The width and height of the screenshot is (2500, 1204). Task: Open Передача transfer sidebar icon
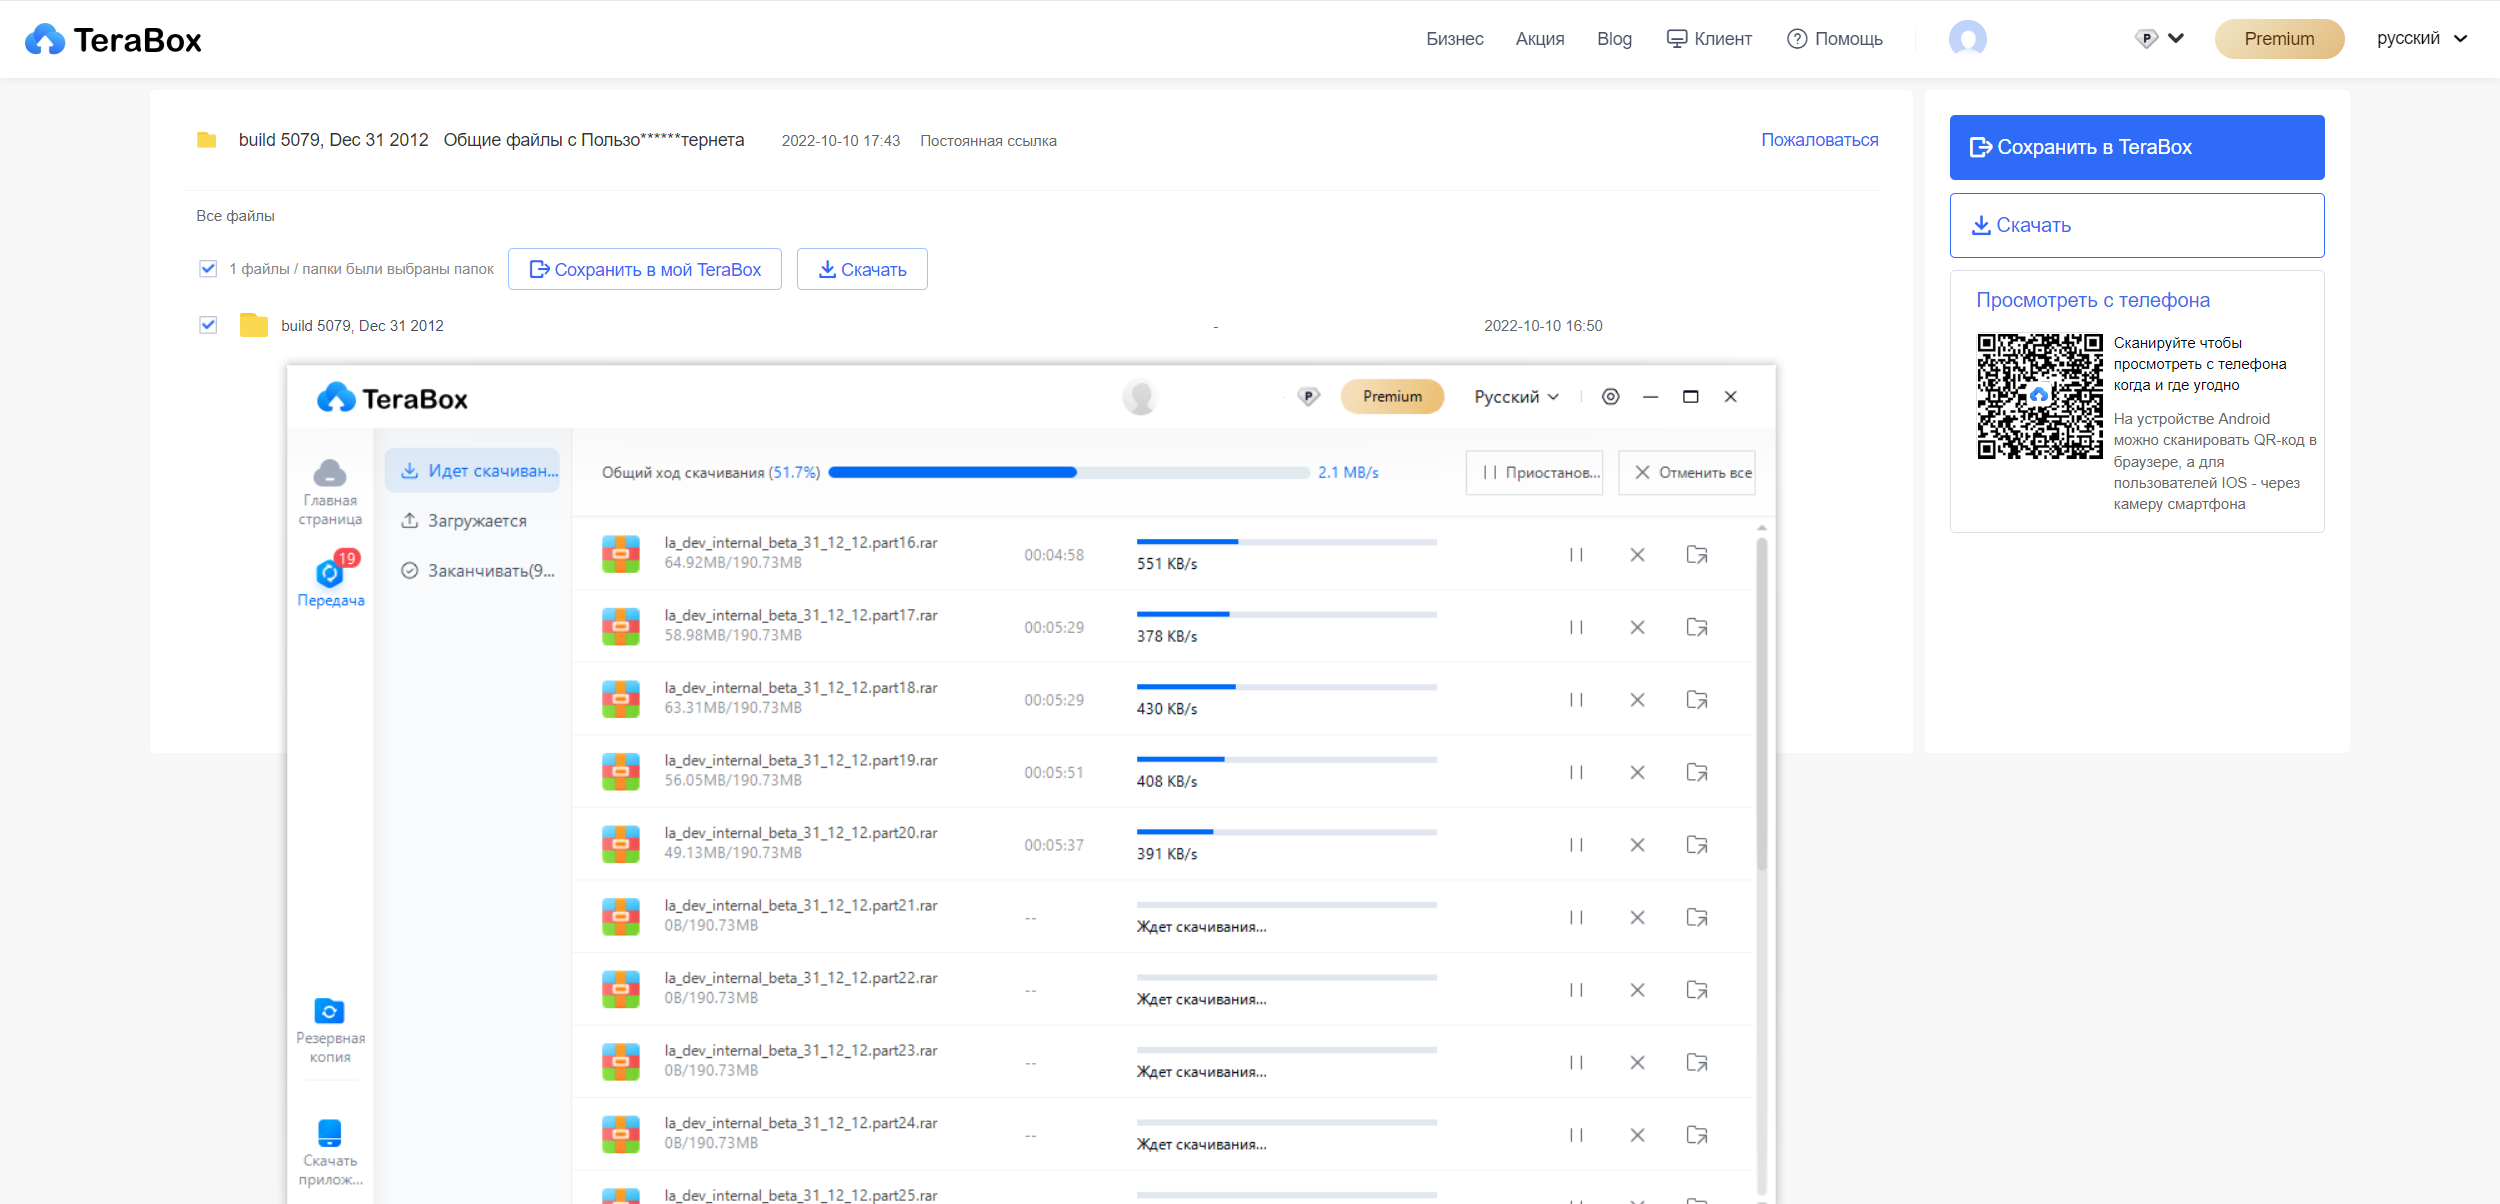click(x=330, y=580)
